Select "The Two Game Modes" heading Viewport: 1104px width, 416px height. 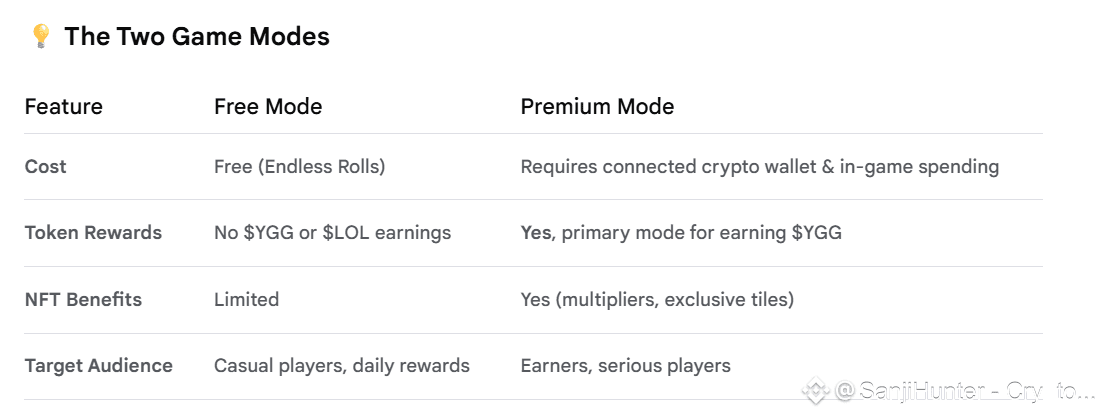click(197, 37)
